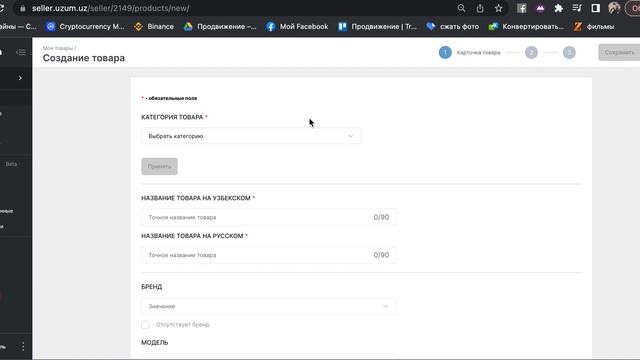Screen dimensions: 640x360
Task: Open the purple crown extension icon
Action: 540,8
